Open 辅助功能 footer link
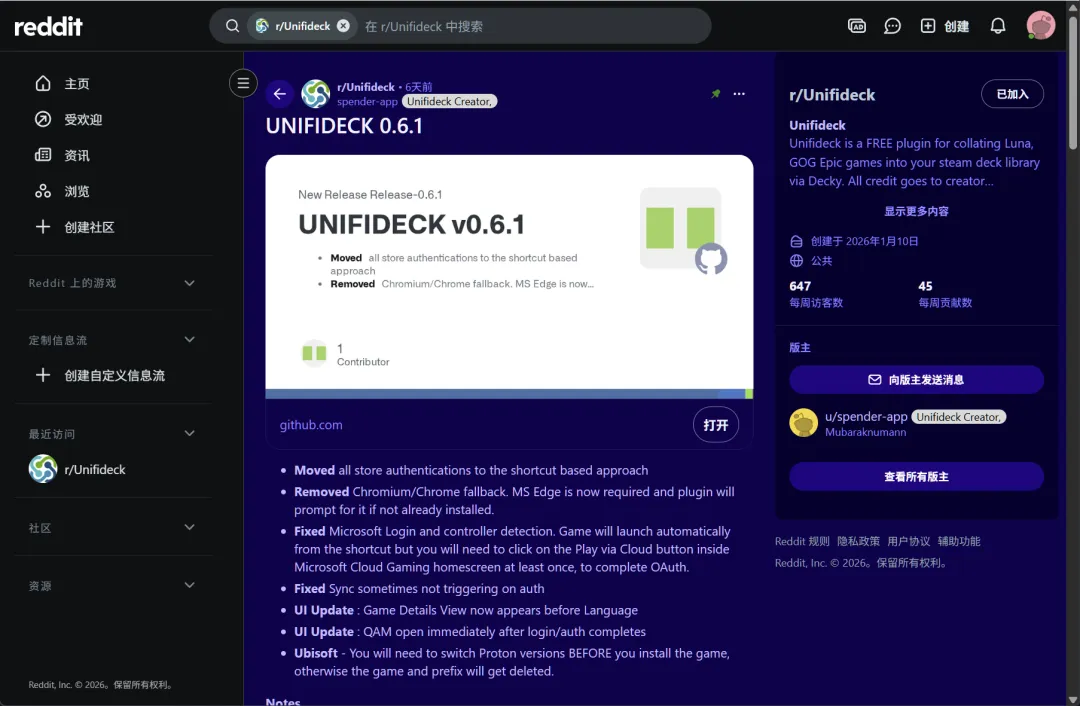Viewport: 1080px width, 706px height. (959, 541)
